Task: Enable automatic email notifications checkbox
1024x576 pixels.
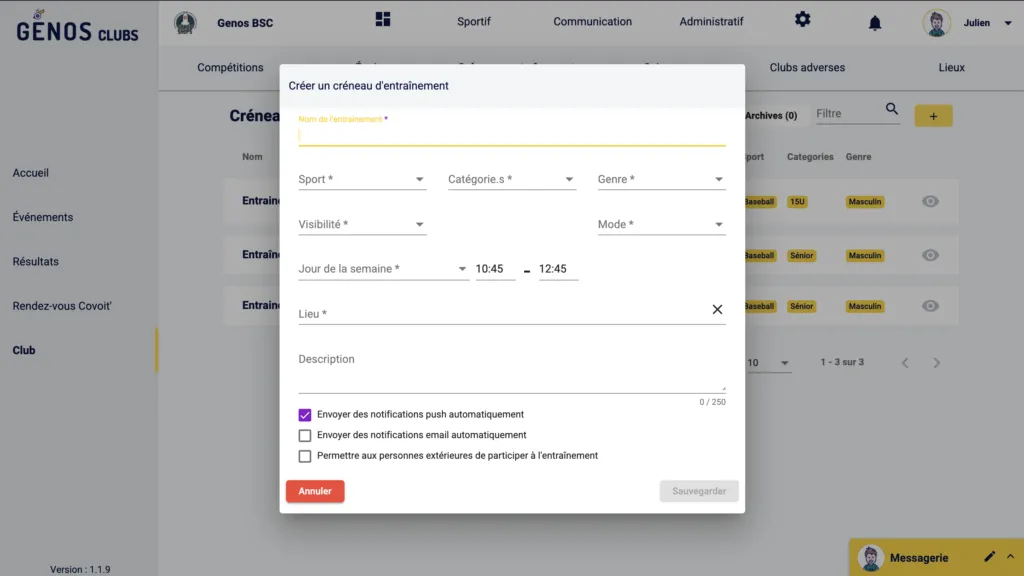Action: [x=305, y=436]
